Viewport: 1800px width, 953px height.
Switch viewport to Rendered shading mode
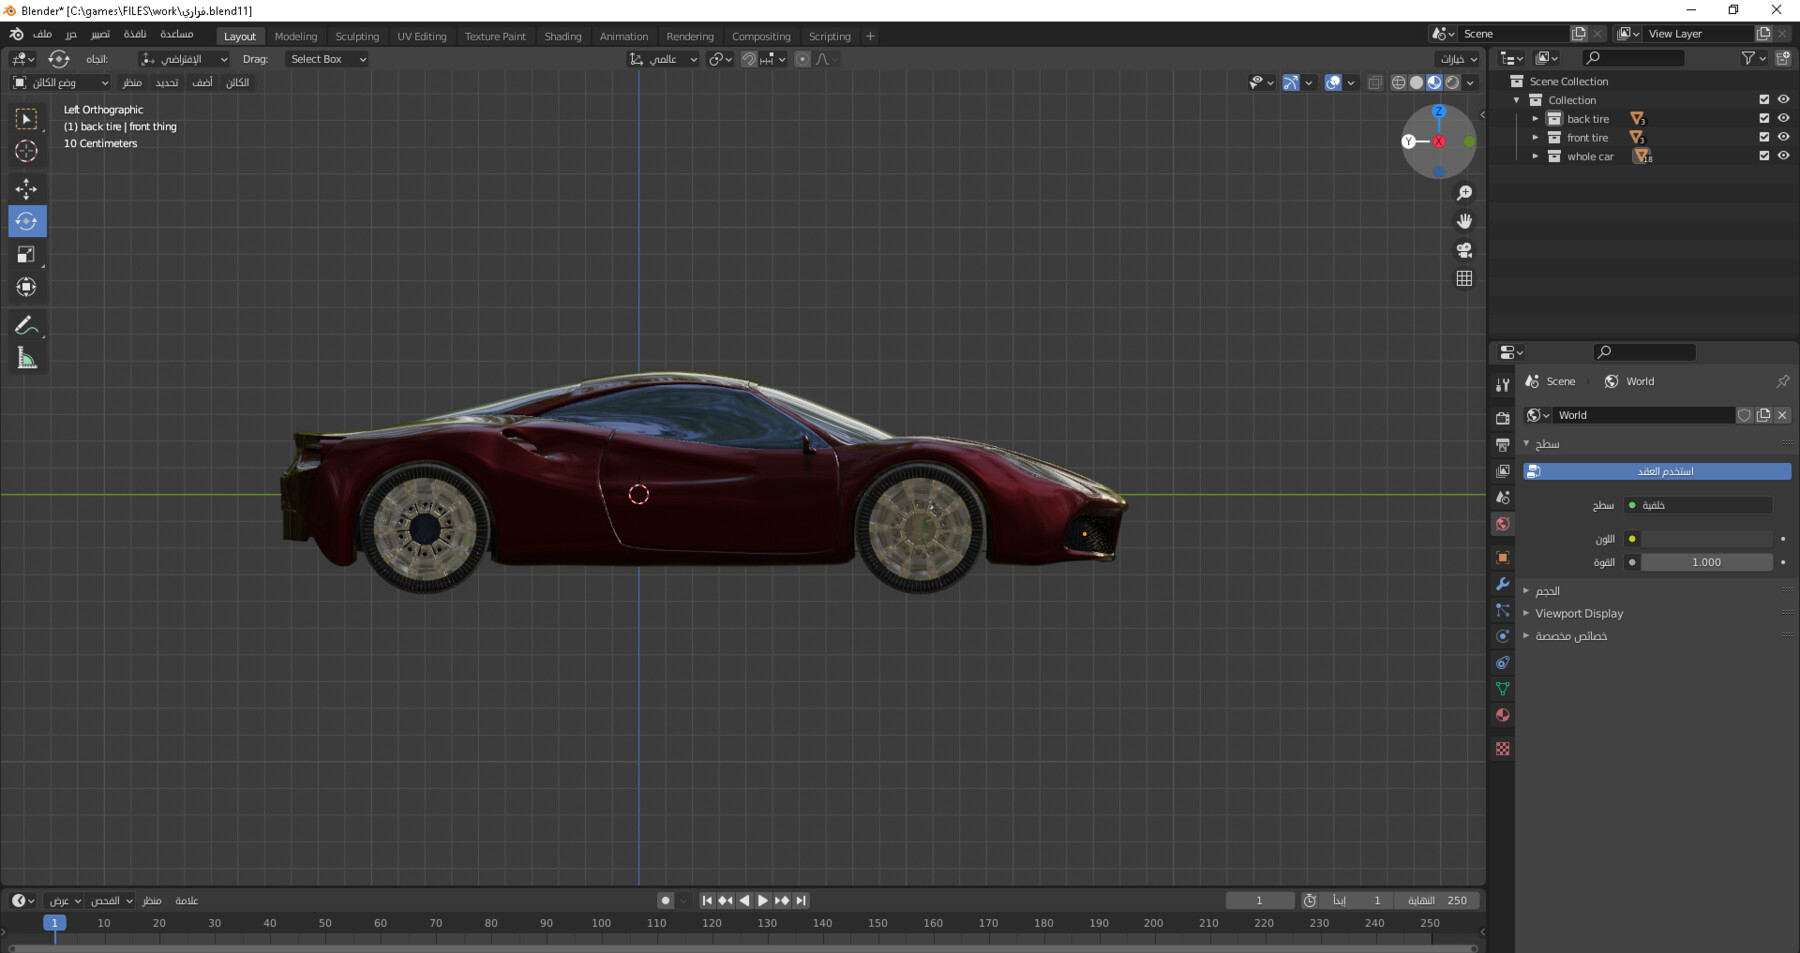pyautogui.click(x=1452, y=83)
